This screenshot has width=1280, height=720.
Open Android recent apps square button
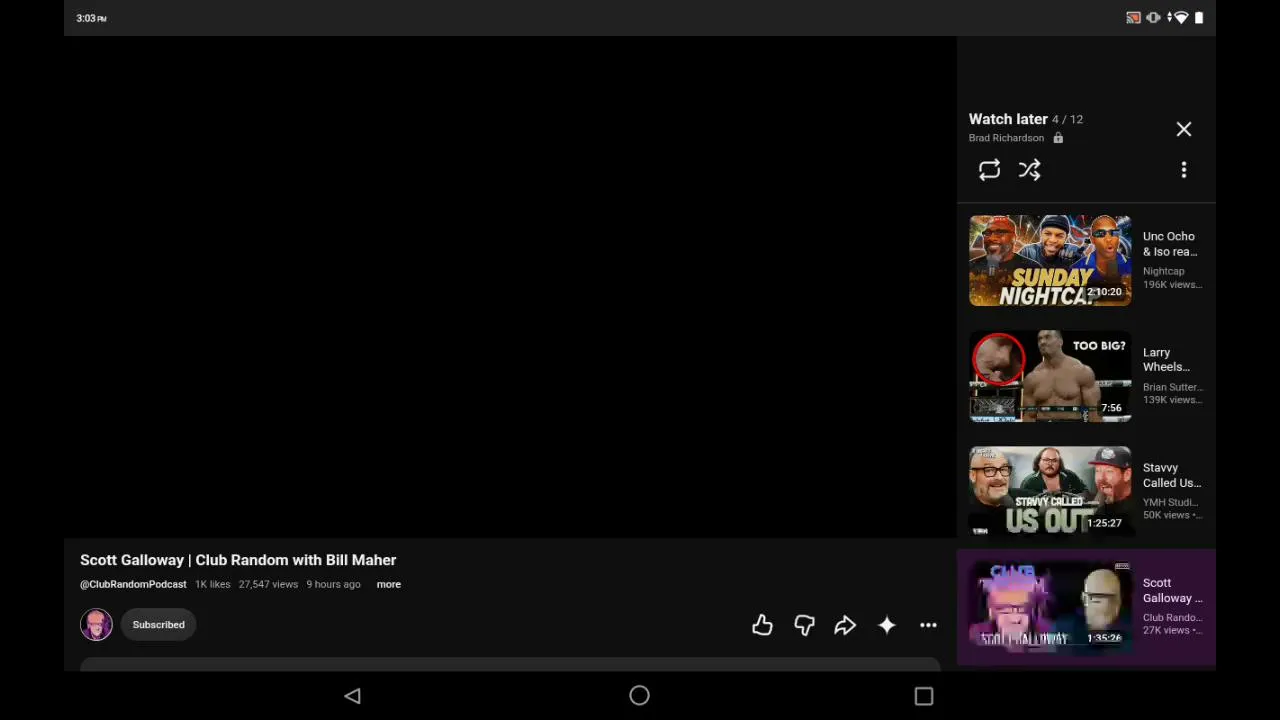click(x=924, y=696)
